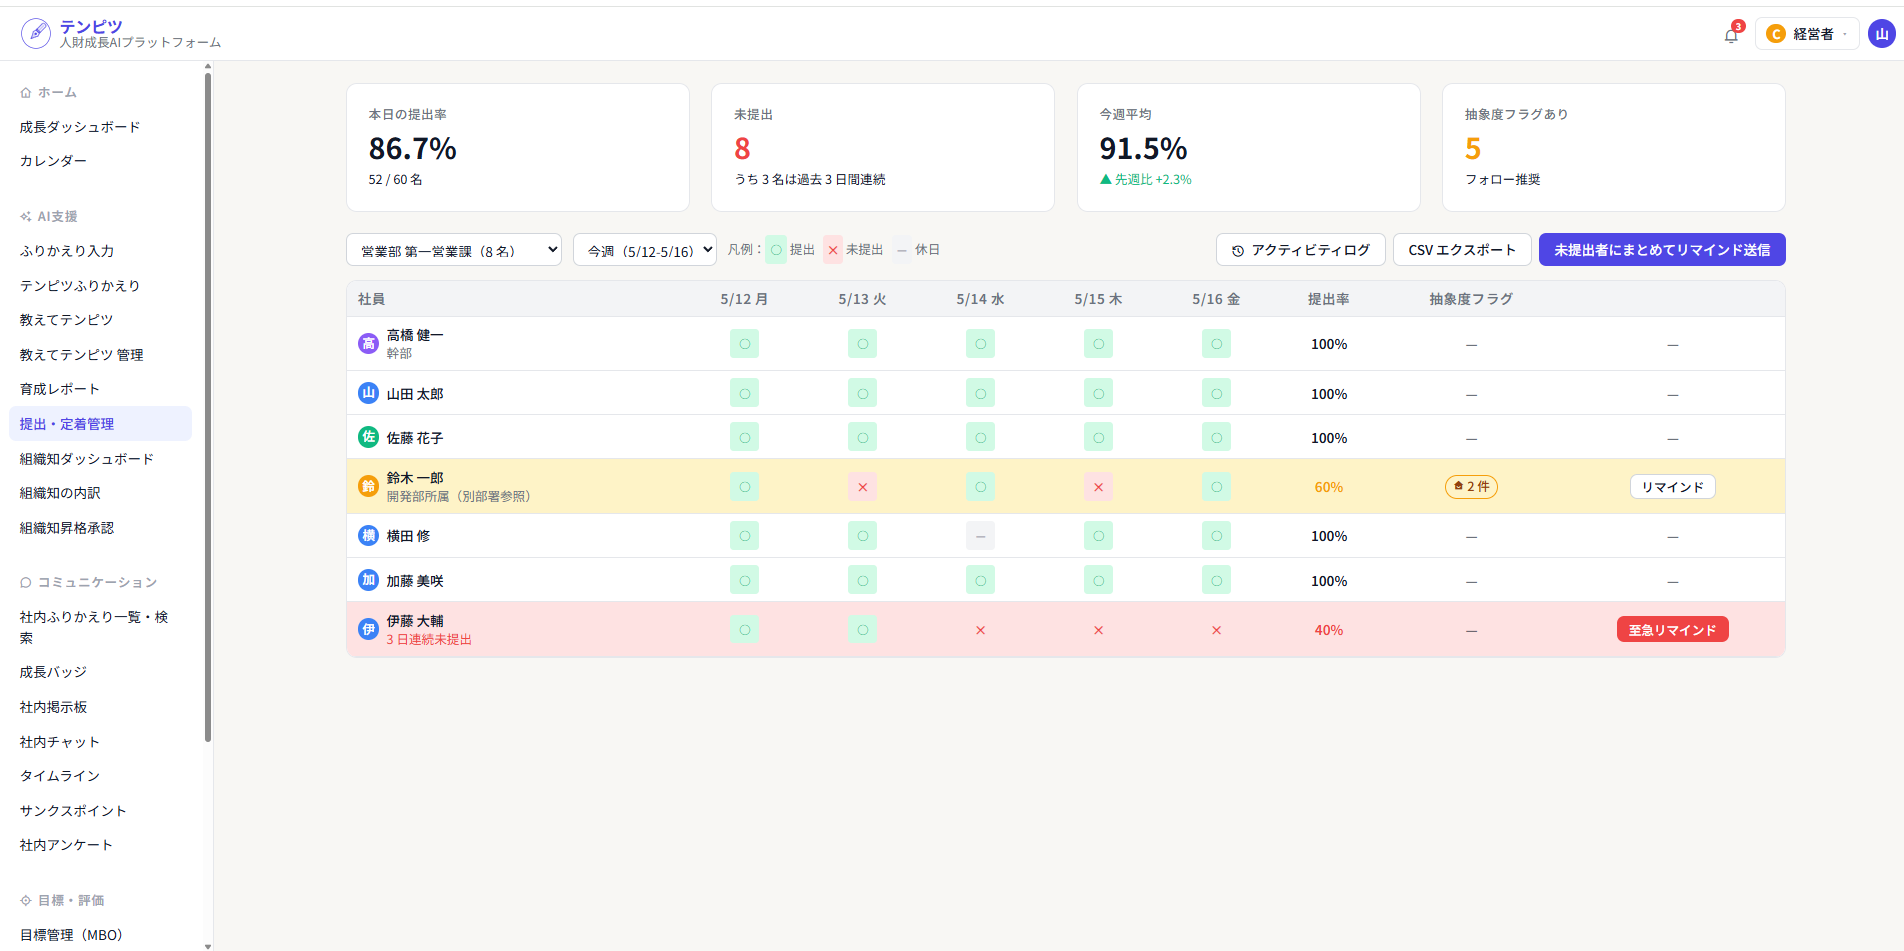Click 伊藤 大輔's 5/16 unsubmitted mark
Screen dimensions: 1904x951
point(1216,630)
